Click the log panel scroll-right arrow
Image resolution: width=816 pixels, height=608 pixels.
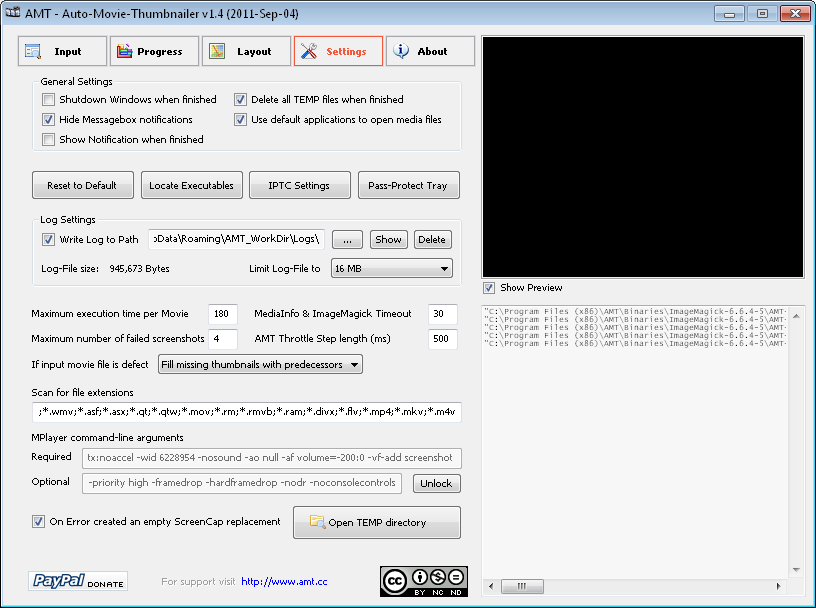click(779, 586)
